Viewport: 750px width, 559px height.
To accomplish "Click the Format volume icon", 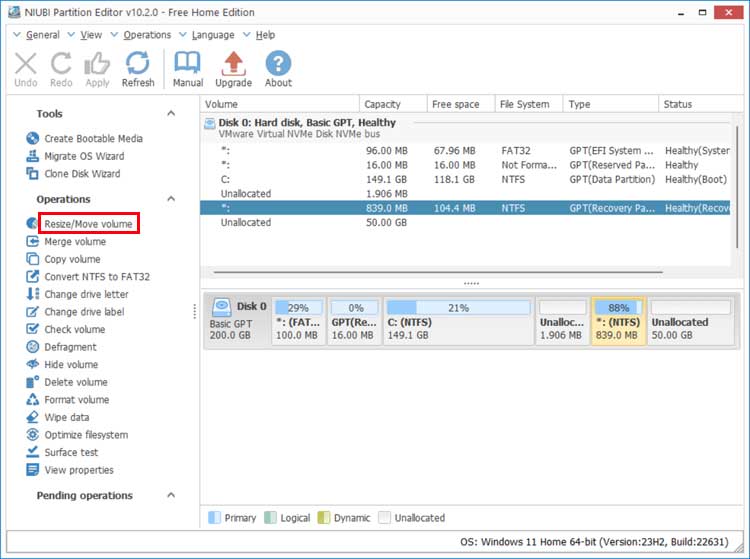I will pos(33,399).
